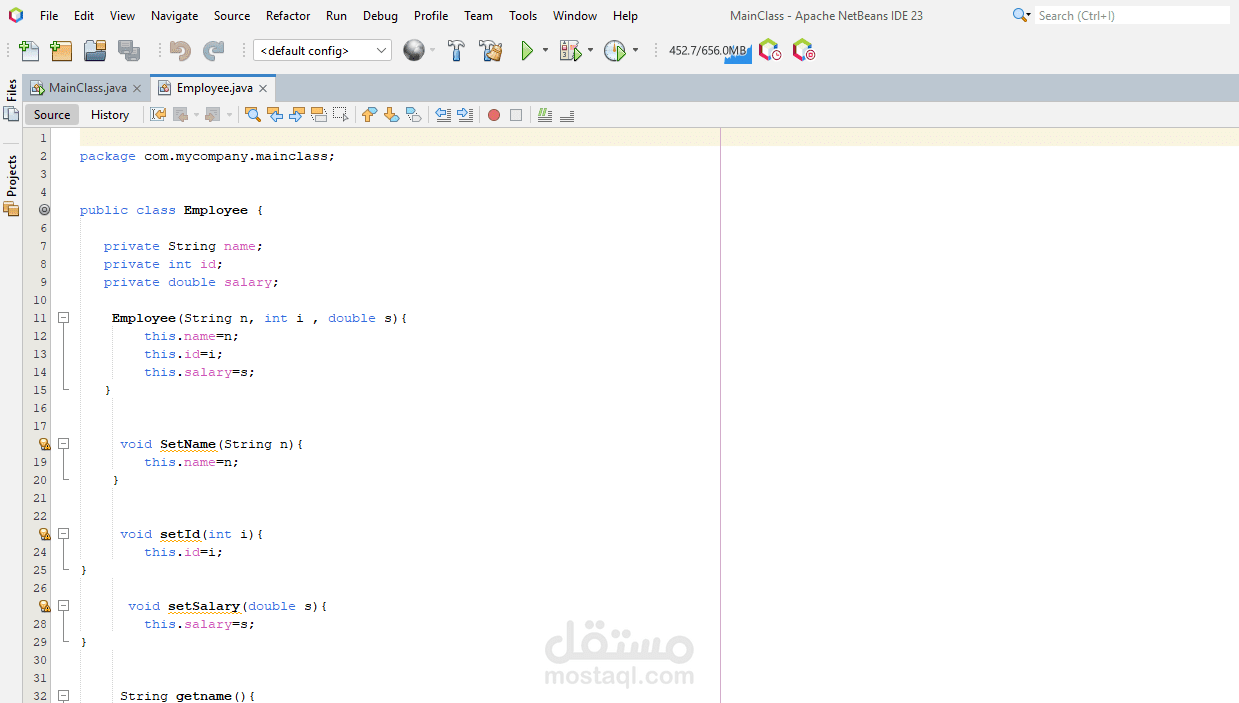1239x703 pixels.
Task: Collapse the Employee constructor fold at line 11
Action: pyautogui.click(x=63, y=318)
